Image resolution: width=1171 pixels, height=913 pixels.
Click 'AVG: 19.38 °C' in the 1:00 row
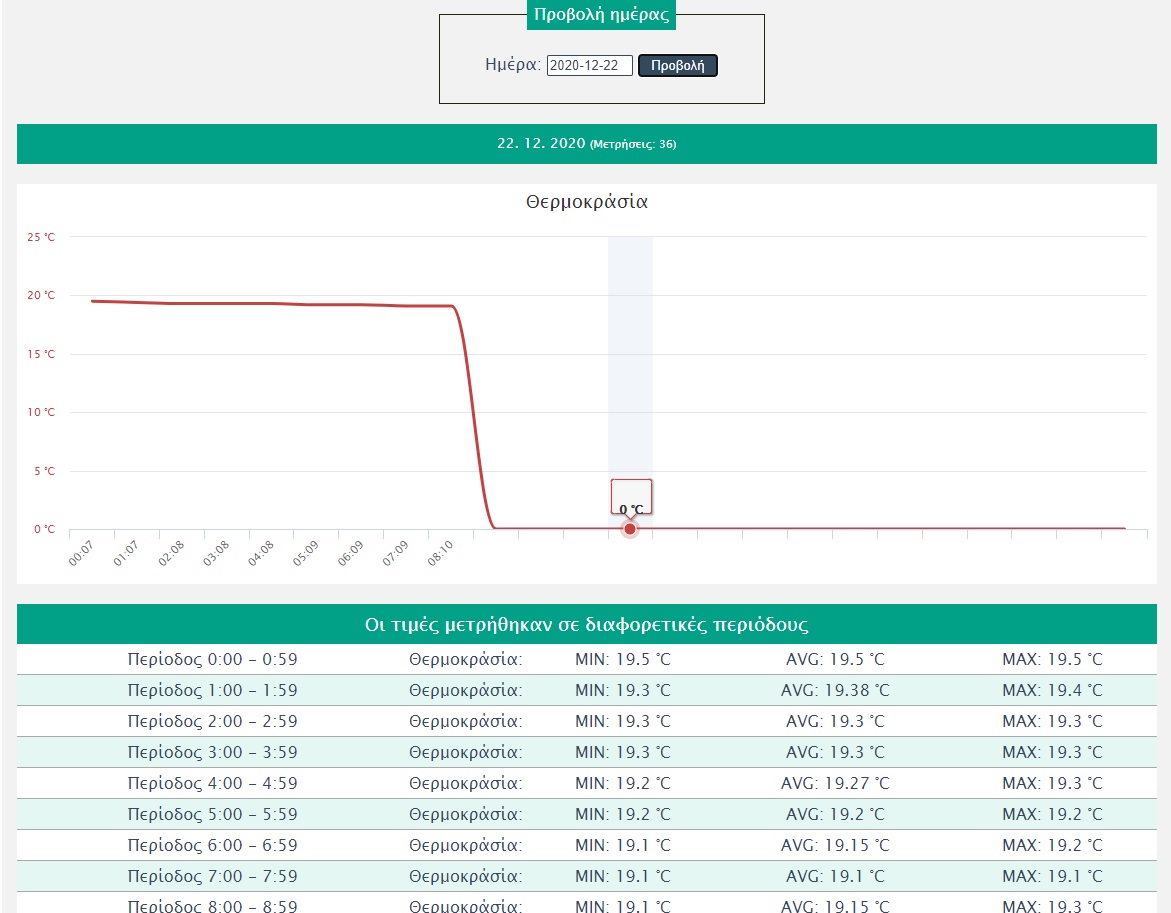pyautogui.click(x=835, y=691)
